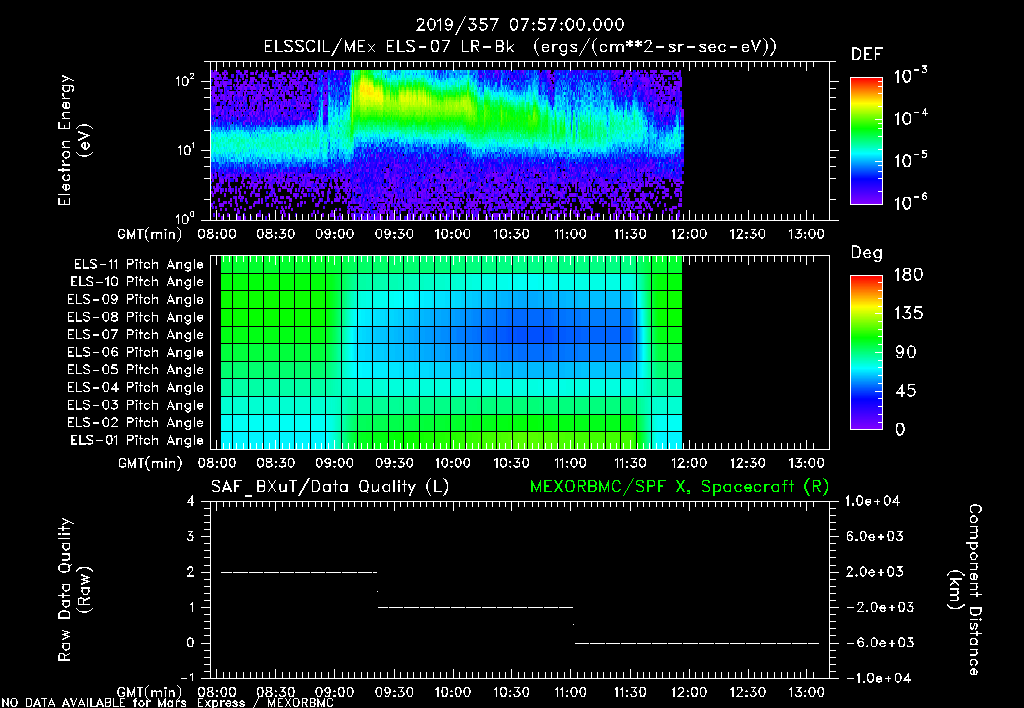Click the 'Raw Data Quality (Raw)' axis label
This screenshot has width=1024, height=708.
coord(74,590)
